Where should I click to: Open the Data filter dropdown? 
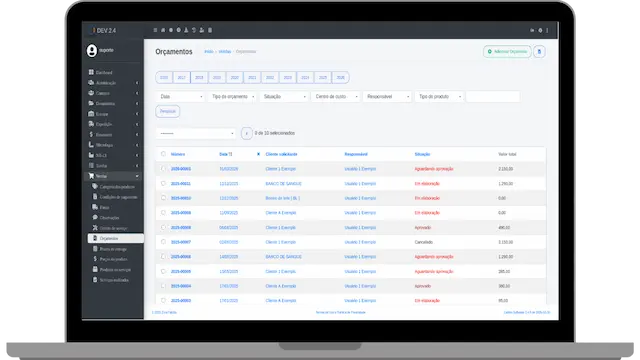pos(180,97)
